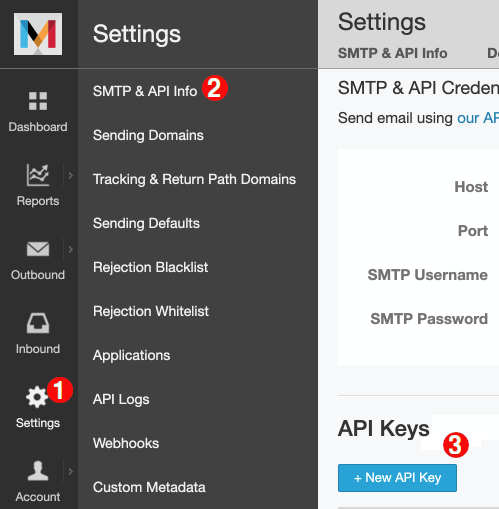
Task: Click the SMTP Password label
Action: pyautogui.click(x=429, y=319)
